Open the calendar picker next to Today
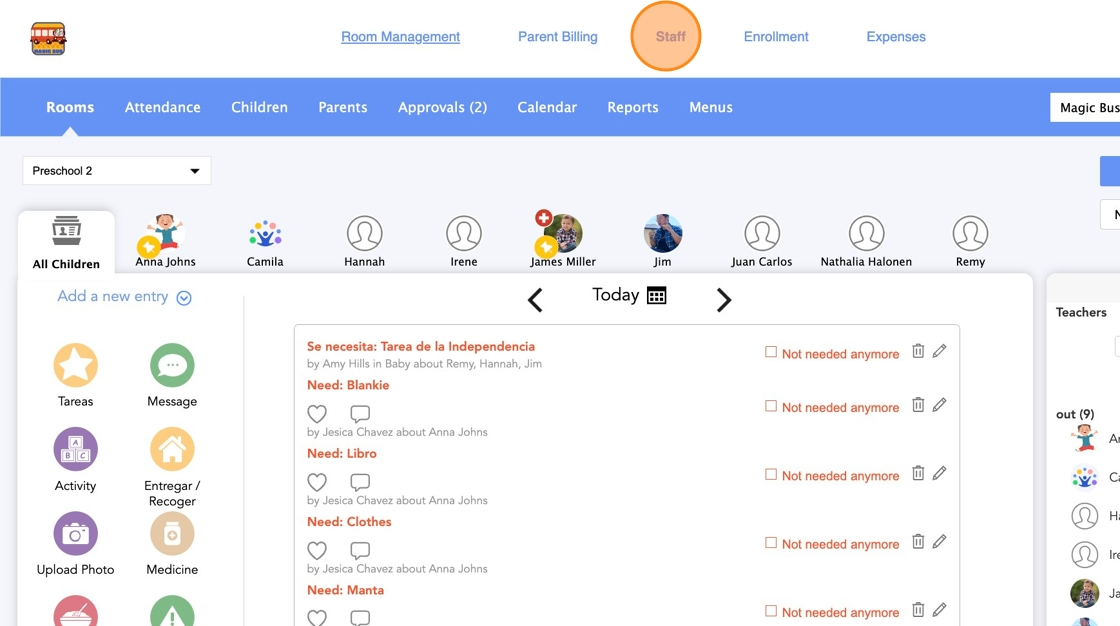Screen dimensions: 1120x626 [x=656, y=295]
